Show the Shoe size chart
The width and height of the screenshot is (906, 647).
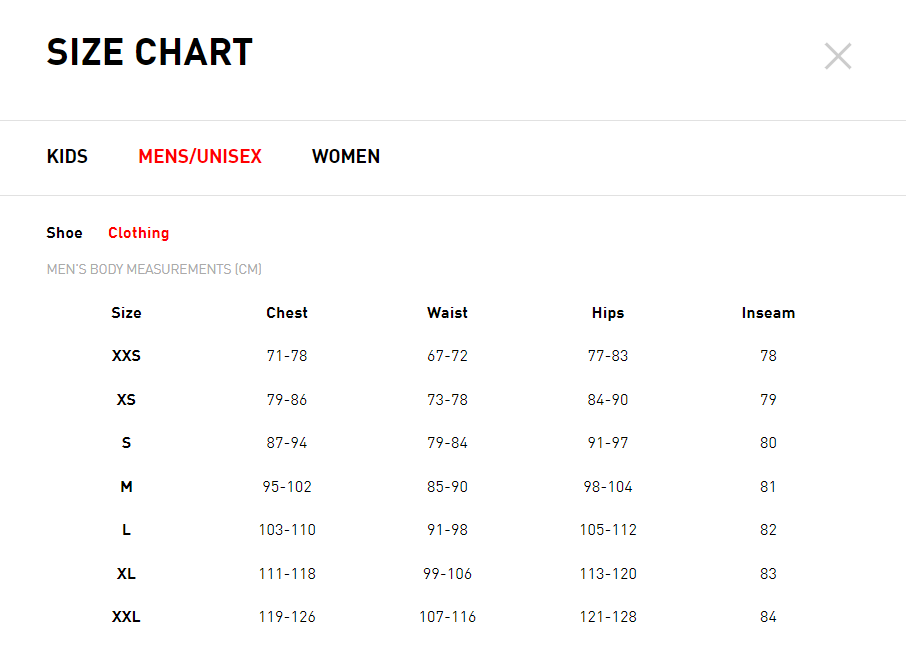point(65,233)
